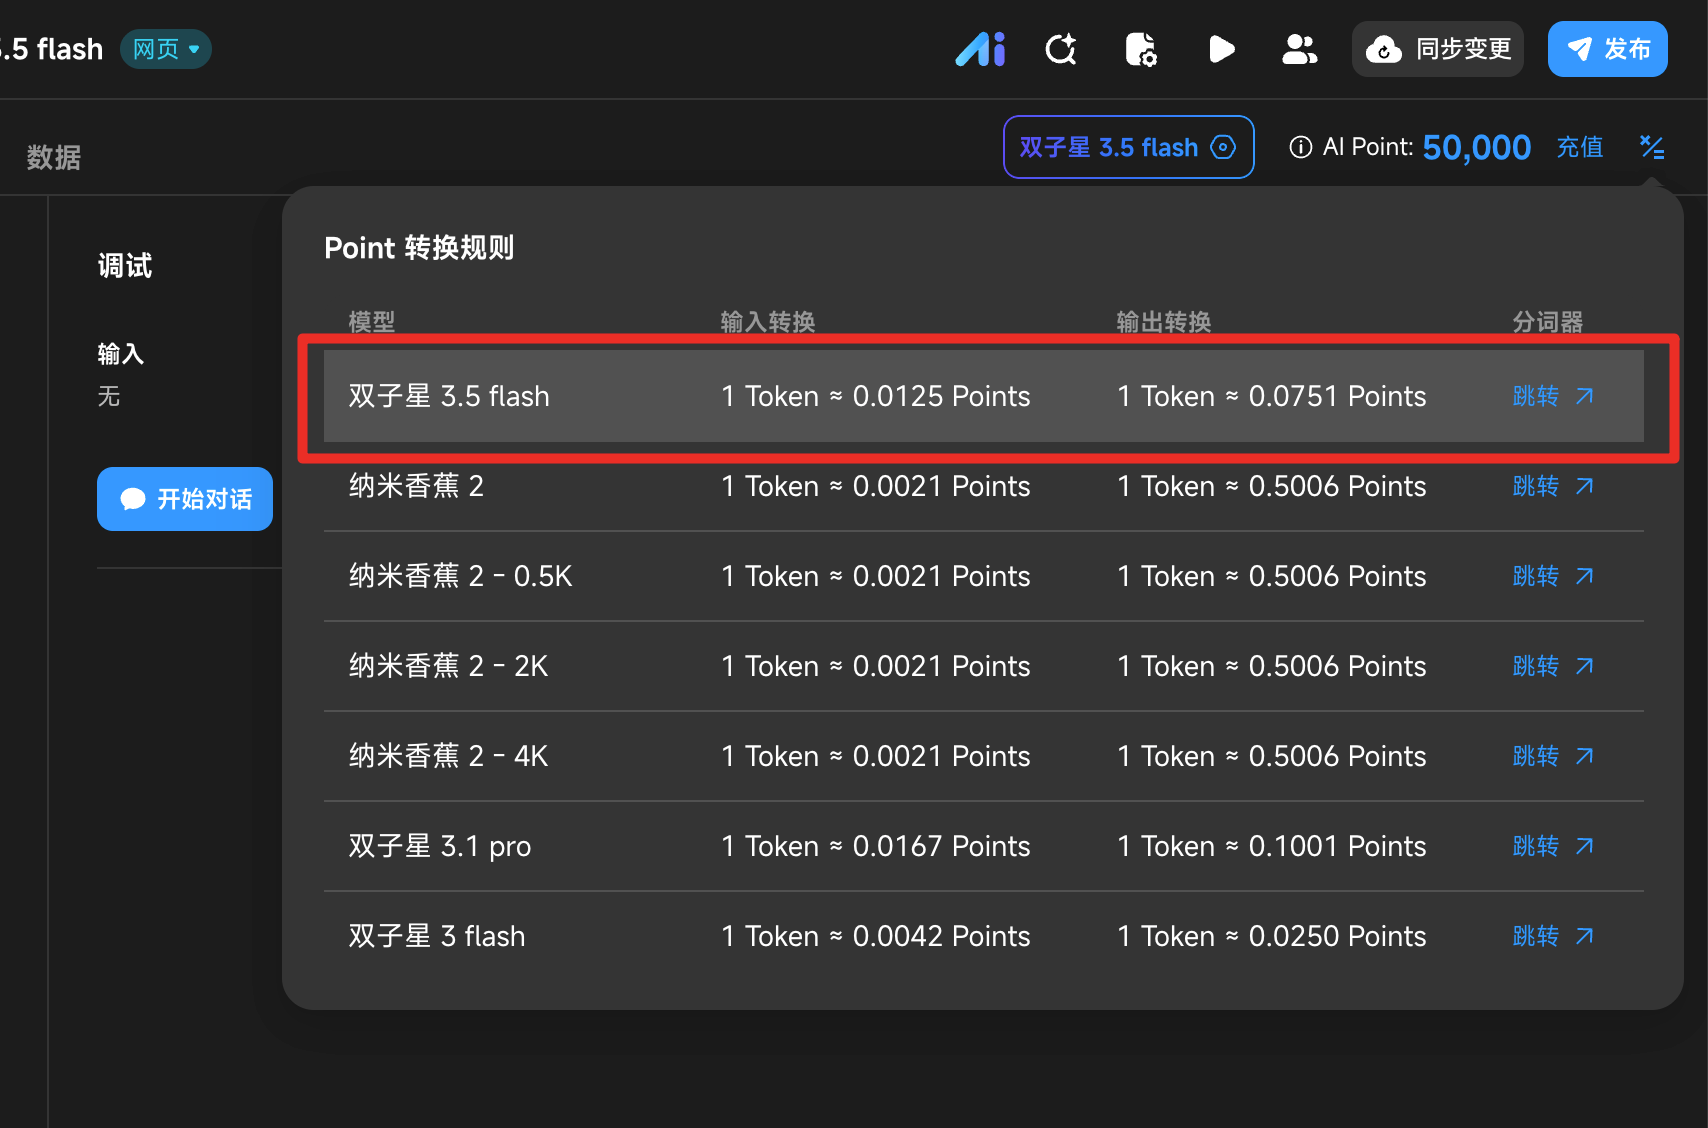
Task: Click the Point 转换规则 panel title
Action: 419,247
